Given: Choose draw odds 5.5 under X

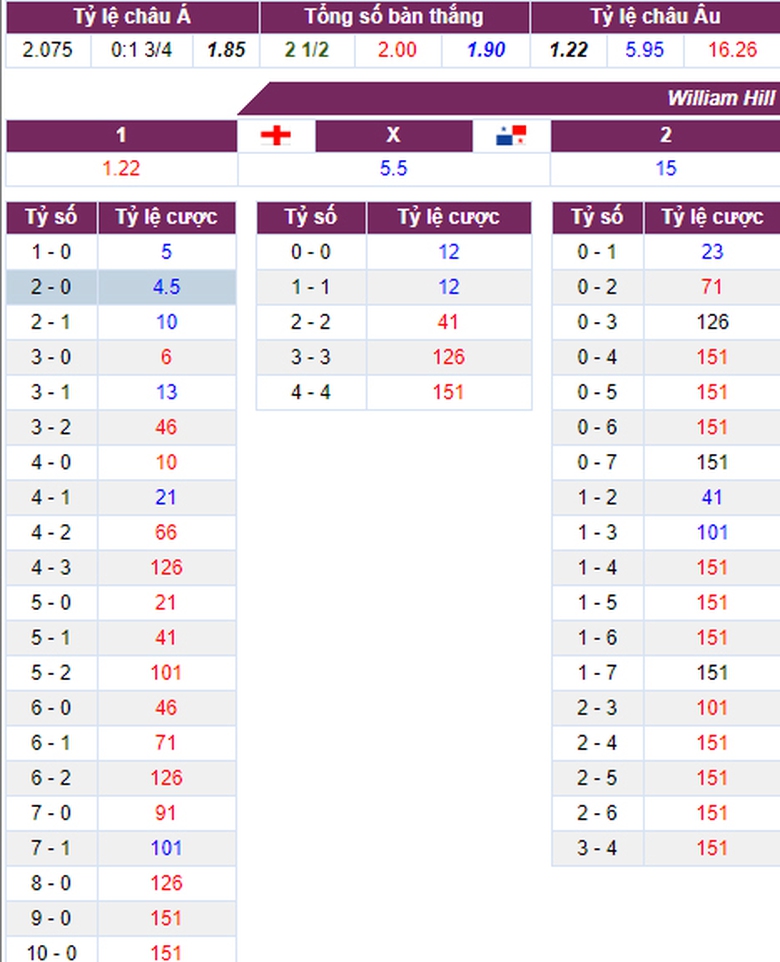Looking at the screenshot, I should [x=394, y=168].
